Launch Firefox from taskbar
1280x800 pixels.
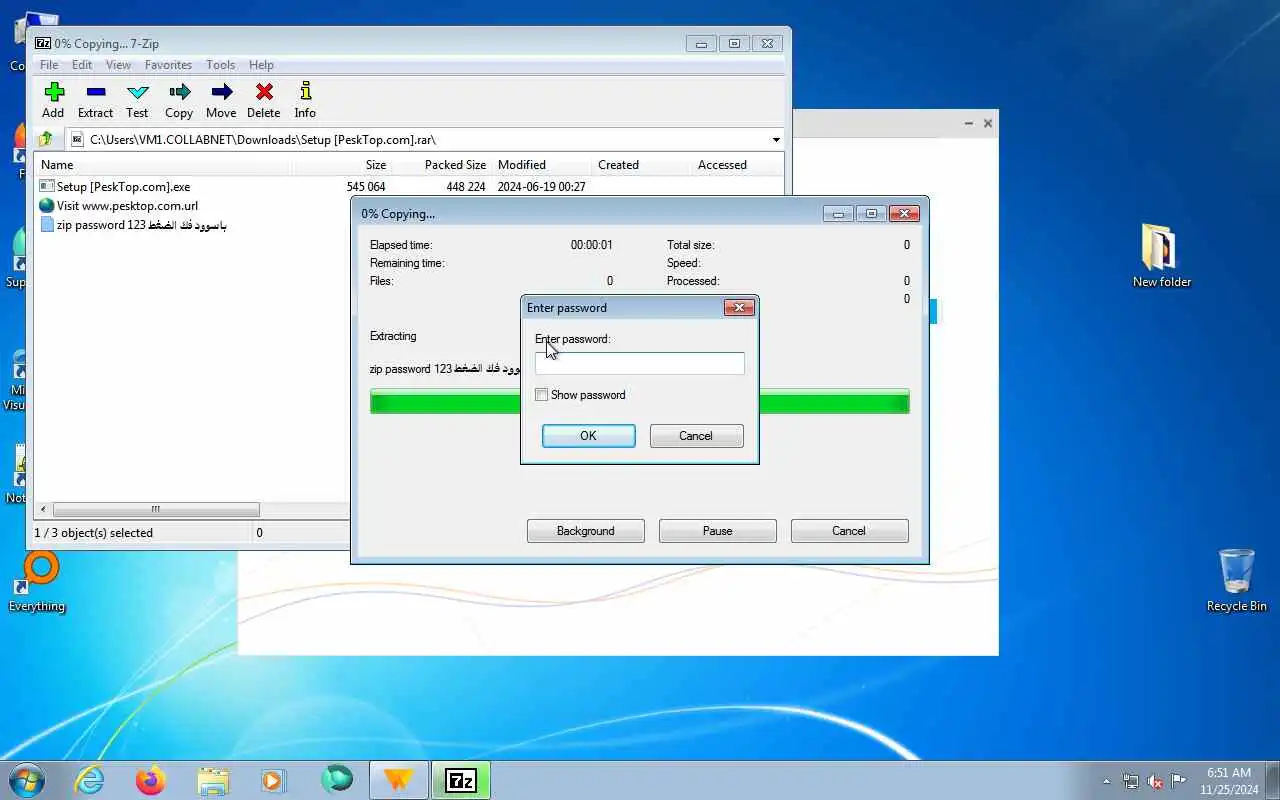click(x=151, y=780)
